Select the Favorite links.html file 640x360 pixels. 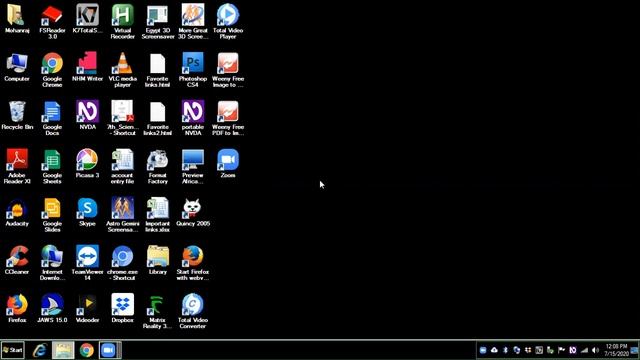click(158, 70)
